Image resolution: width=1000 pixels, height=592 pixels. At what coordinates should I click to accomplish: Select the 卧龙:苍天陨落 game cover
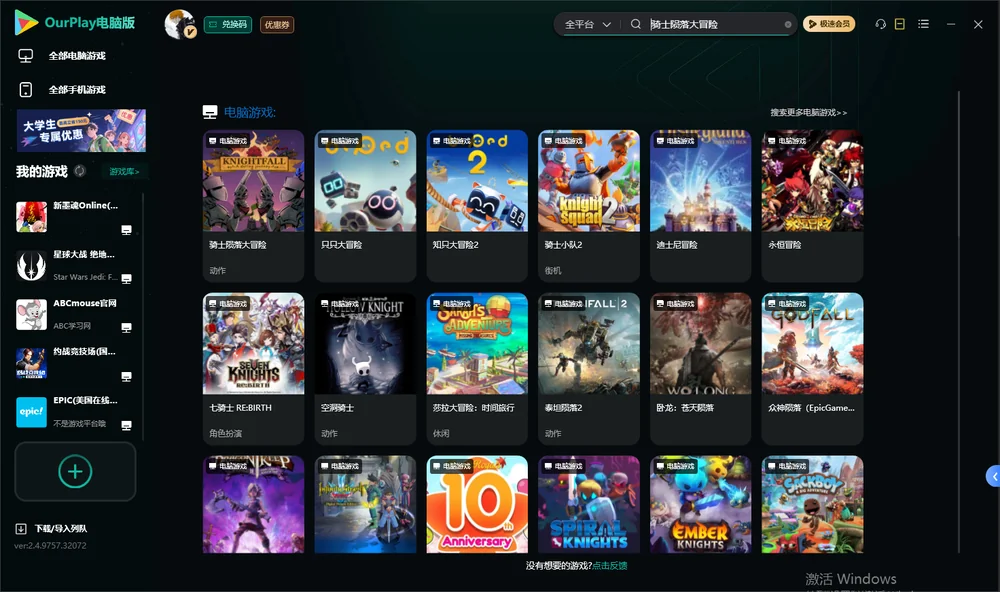(x=701, y=344)
